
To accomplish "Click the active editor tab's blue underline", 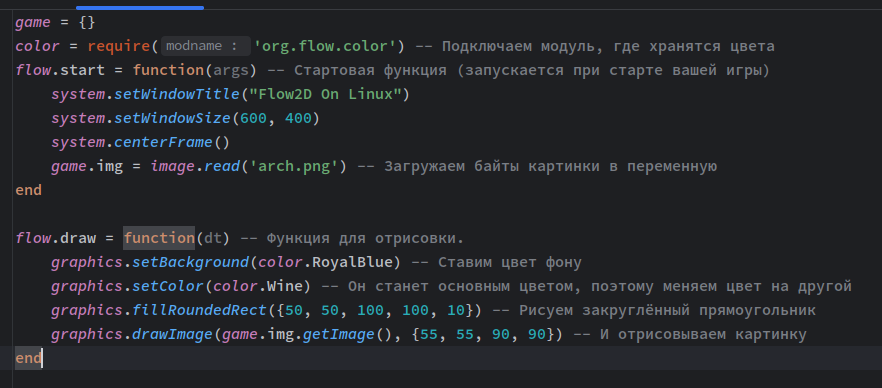I will 140,8.
